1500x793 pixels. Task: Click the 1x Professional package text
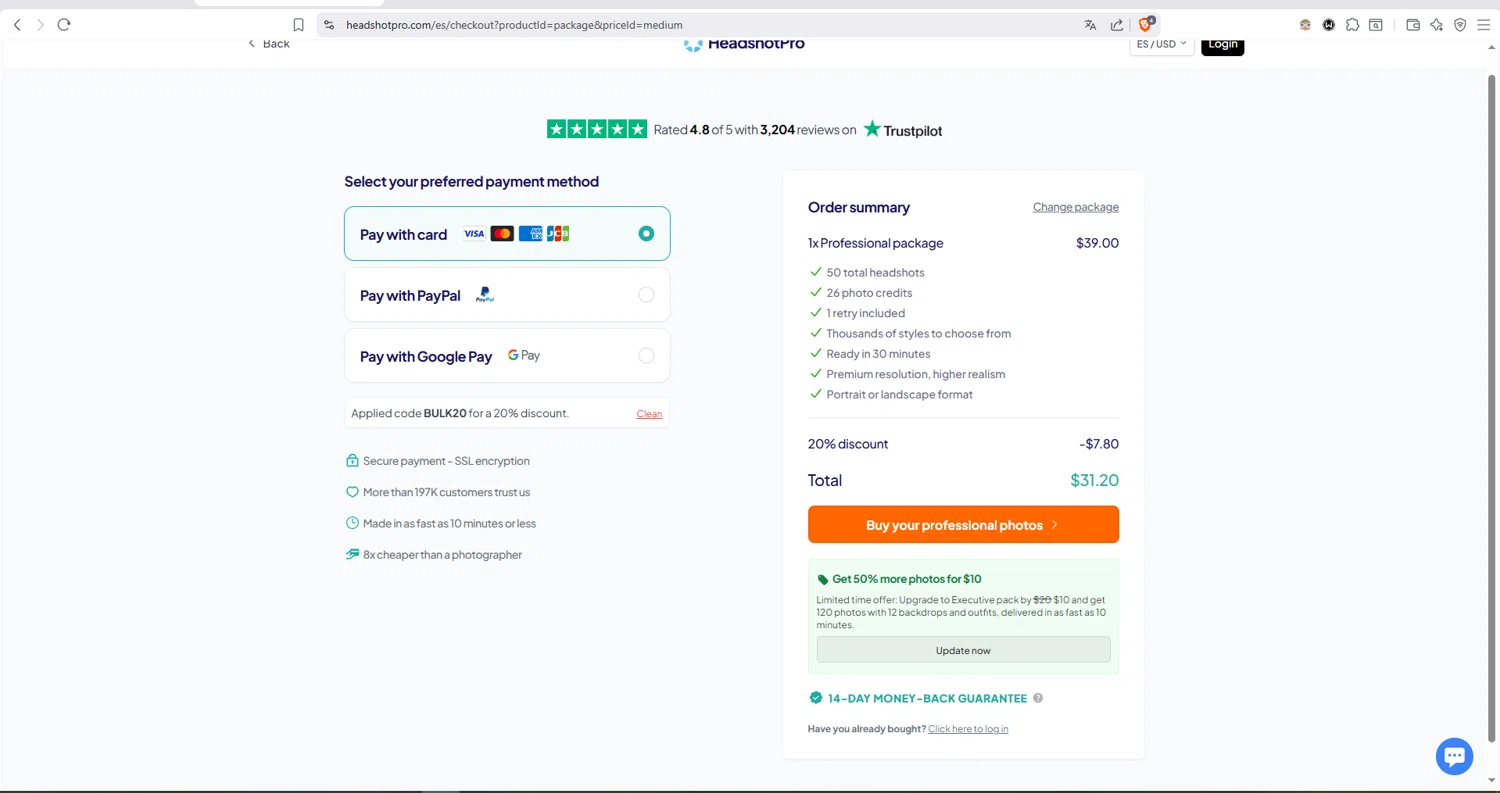(875, 243)
